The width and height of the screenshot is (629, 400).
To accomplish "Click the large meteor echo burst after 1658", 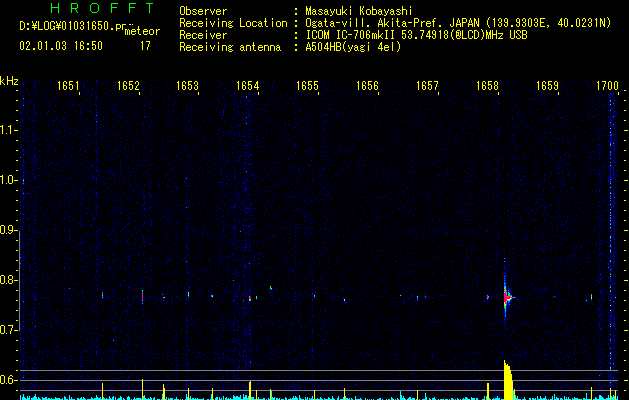I will tap(507, 297).
